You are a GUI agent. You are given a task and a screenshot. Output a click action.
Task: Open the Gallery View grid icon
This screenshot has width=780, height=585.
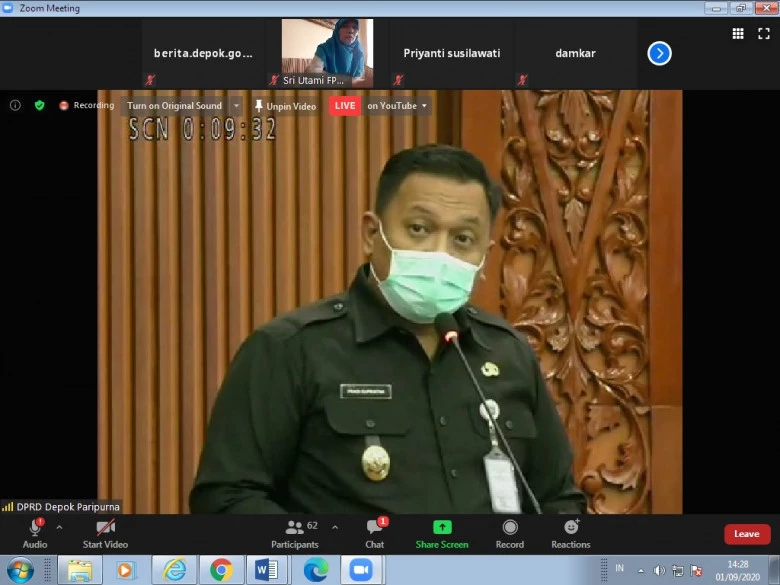[x=738, y=33]
